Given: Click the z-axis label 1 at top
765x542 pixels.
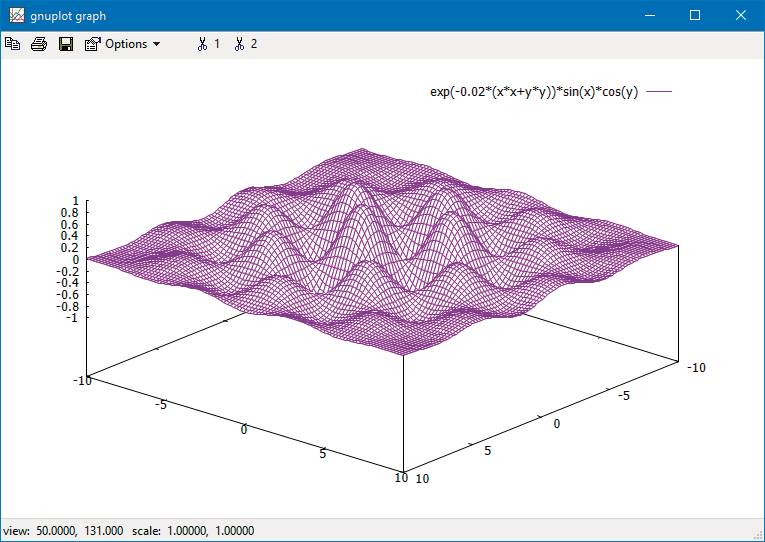Looking at the screenshot, I should pos(75,201).
